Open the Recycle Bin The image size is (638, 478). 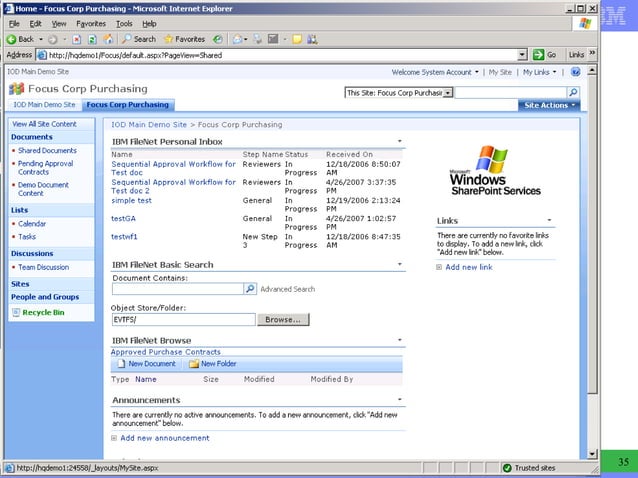(x=44, y=312)
